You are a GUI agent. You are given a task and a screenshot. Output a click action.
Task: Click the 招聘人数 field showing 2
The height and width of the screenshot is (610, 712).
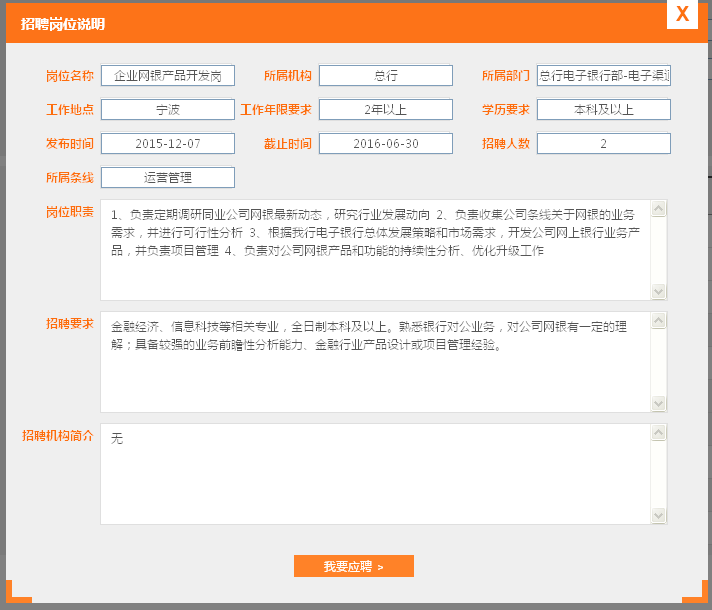click(x=603, y=144)
